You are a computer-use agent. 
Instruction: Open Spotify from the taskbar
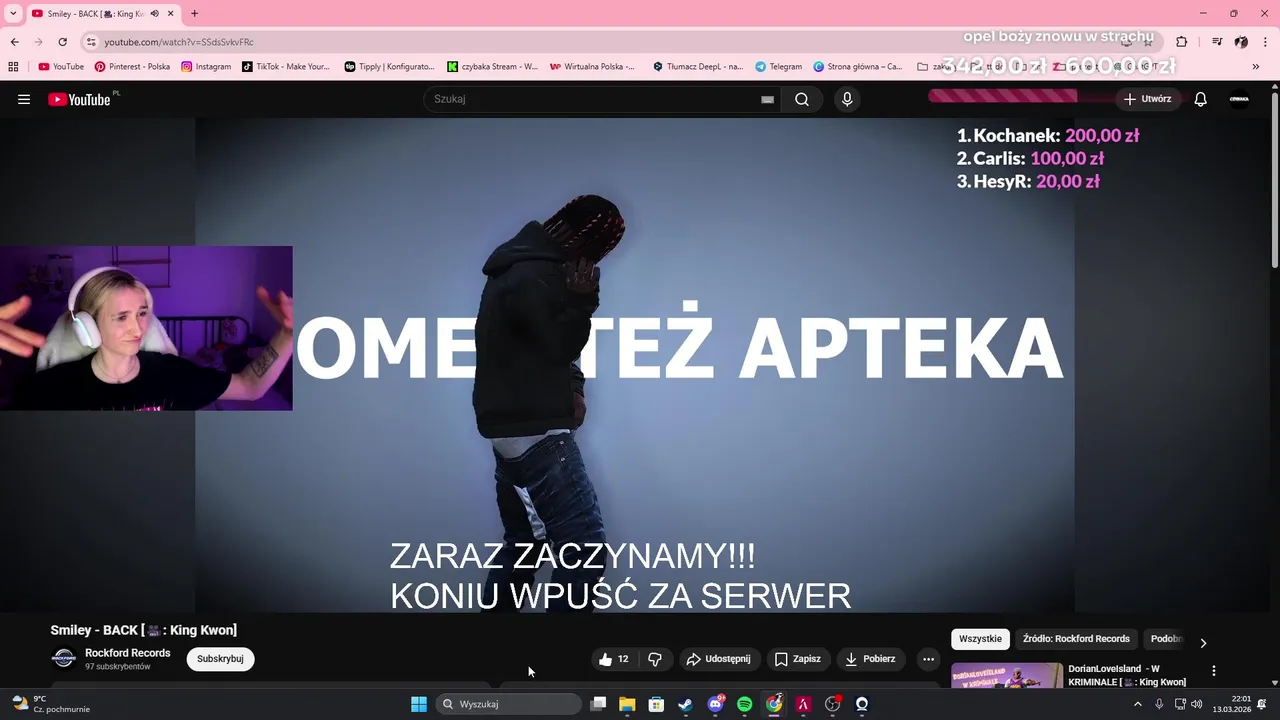pyautogui.click(x=744, y=704)
